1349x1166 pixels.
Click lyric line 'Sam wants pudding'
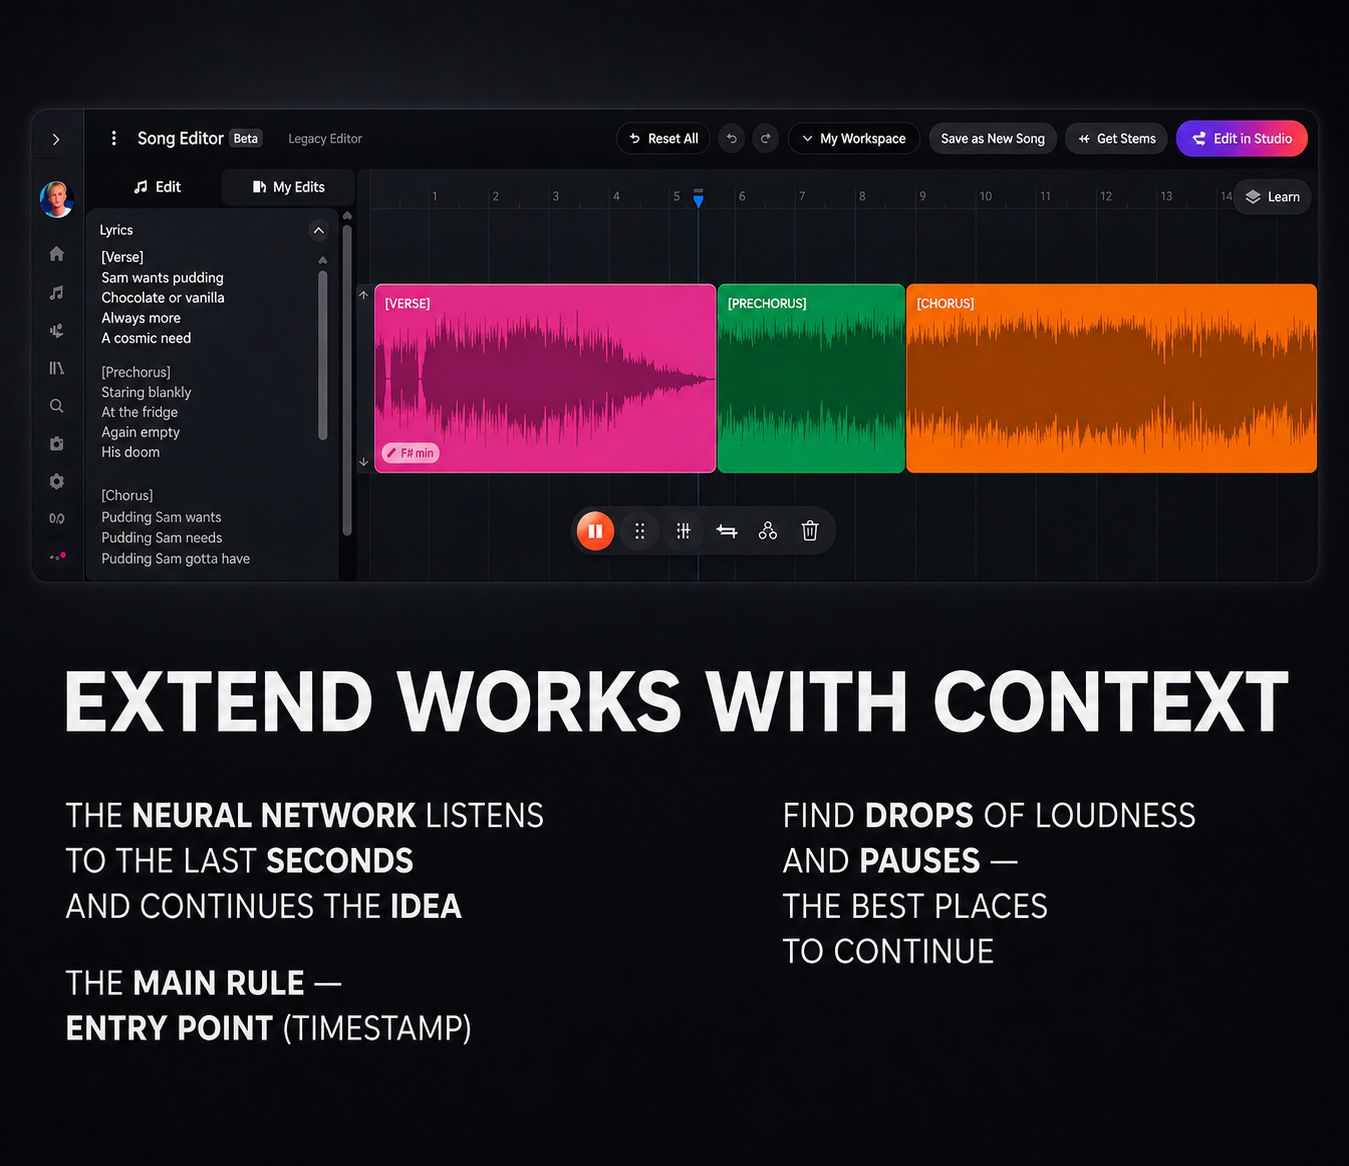[162, 278]
